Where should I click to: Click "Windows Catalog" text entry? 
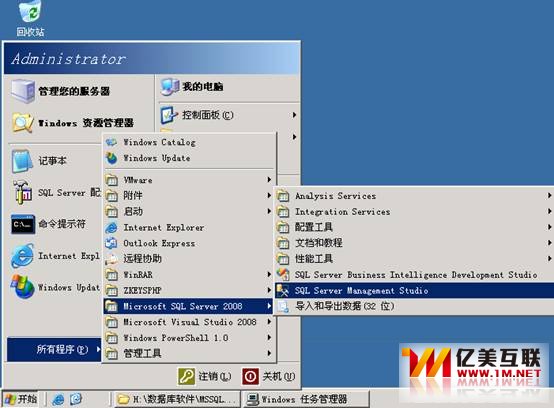(x=159, y=142)
